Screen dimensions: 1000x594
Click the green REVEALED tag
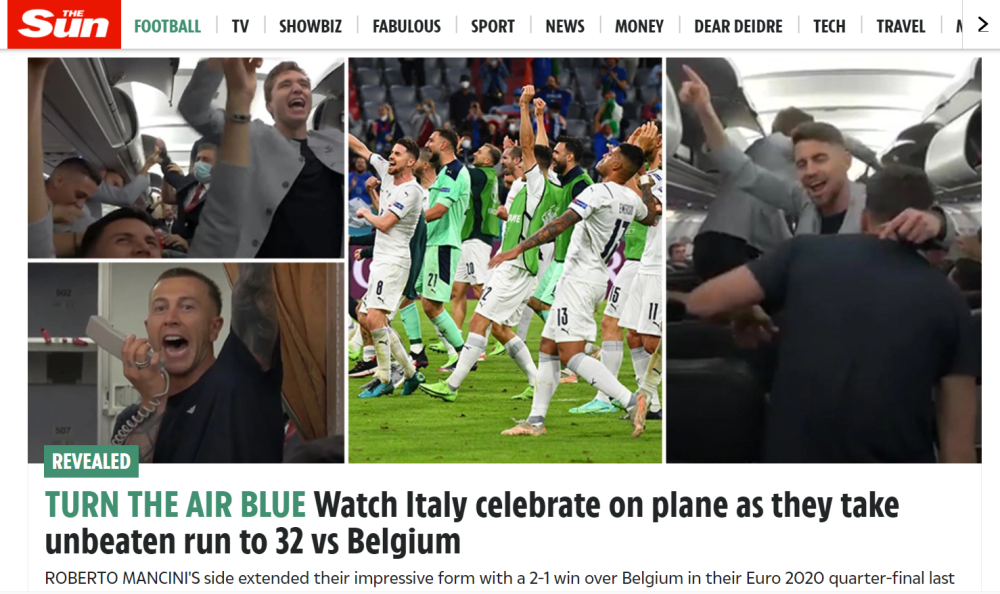coord(91,461)
